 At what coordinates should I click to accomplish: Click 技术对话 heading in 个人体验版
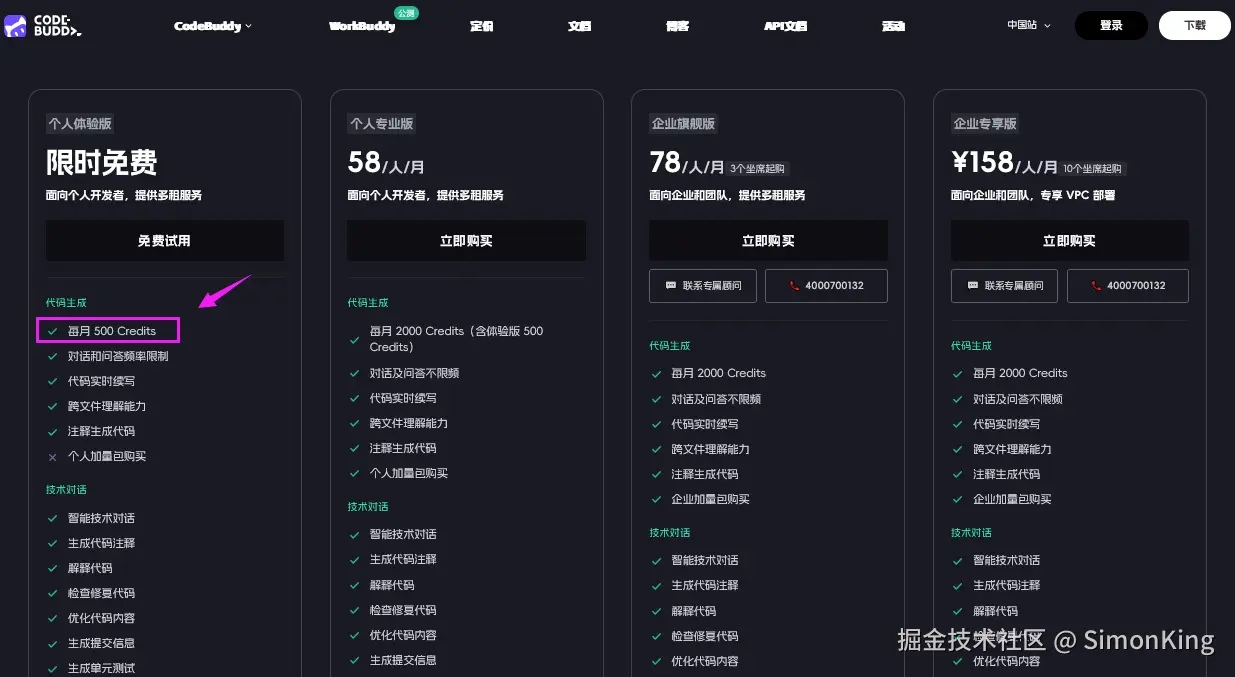click(66, 490)
